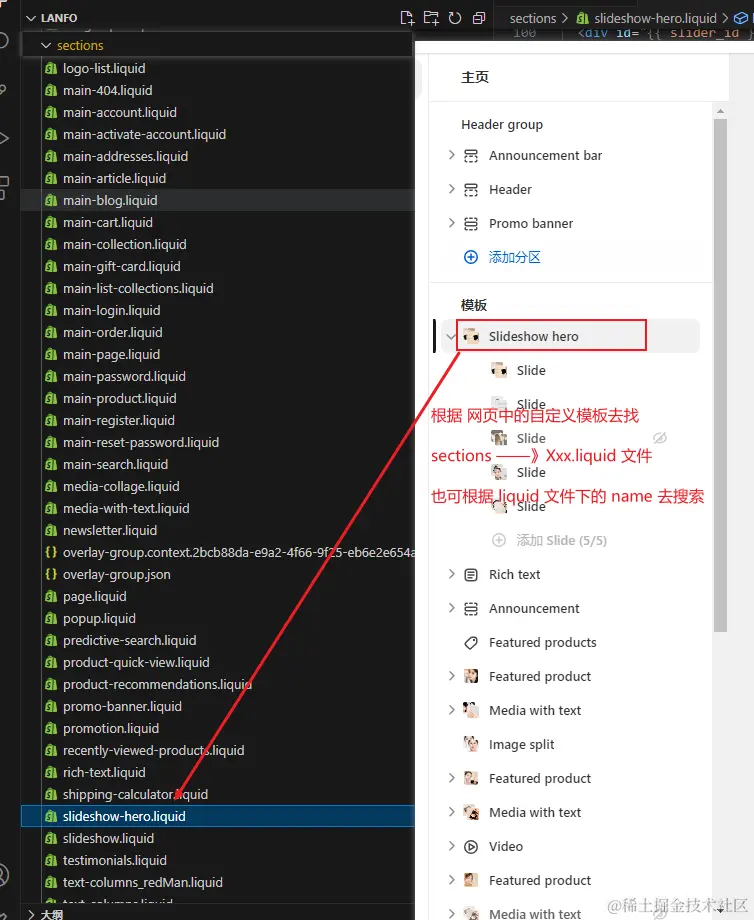
Task: Expand Header section in Header group
Action: [x=451, y=189]
